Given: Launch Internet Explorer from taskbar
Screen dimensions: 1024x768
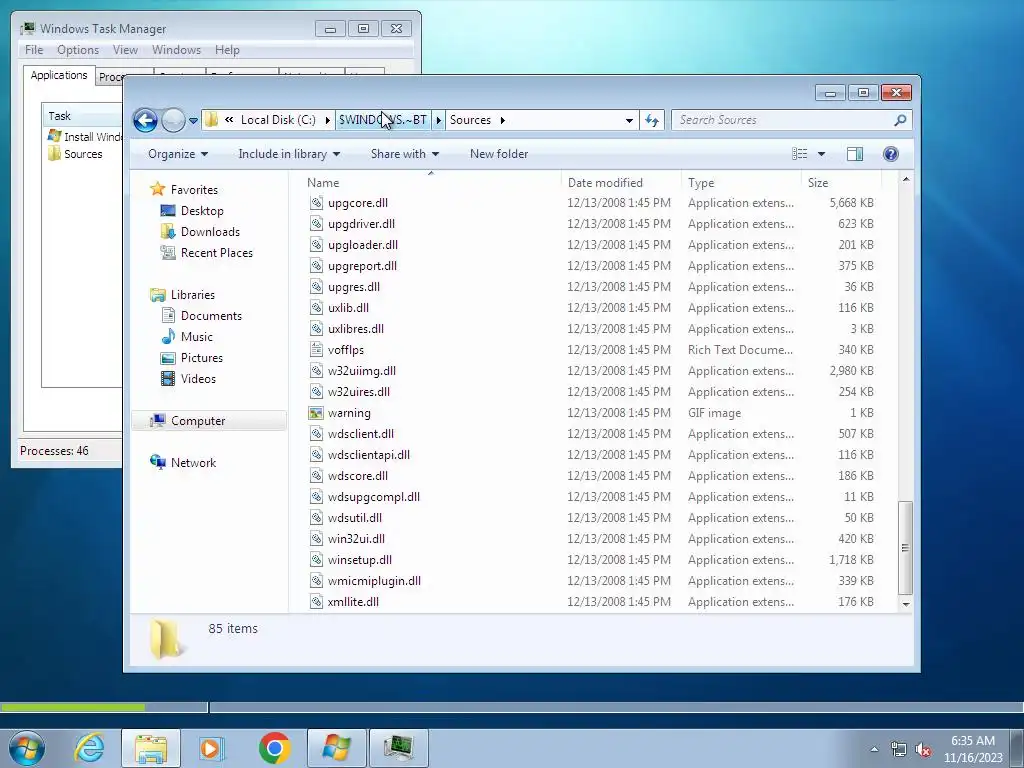Looking at the screenshot, I should 89,748.
